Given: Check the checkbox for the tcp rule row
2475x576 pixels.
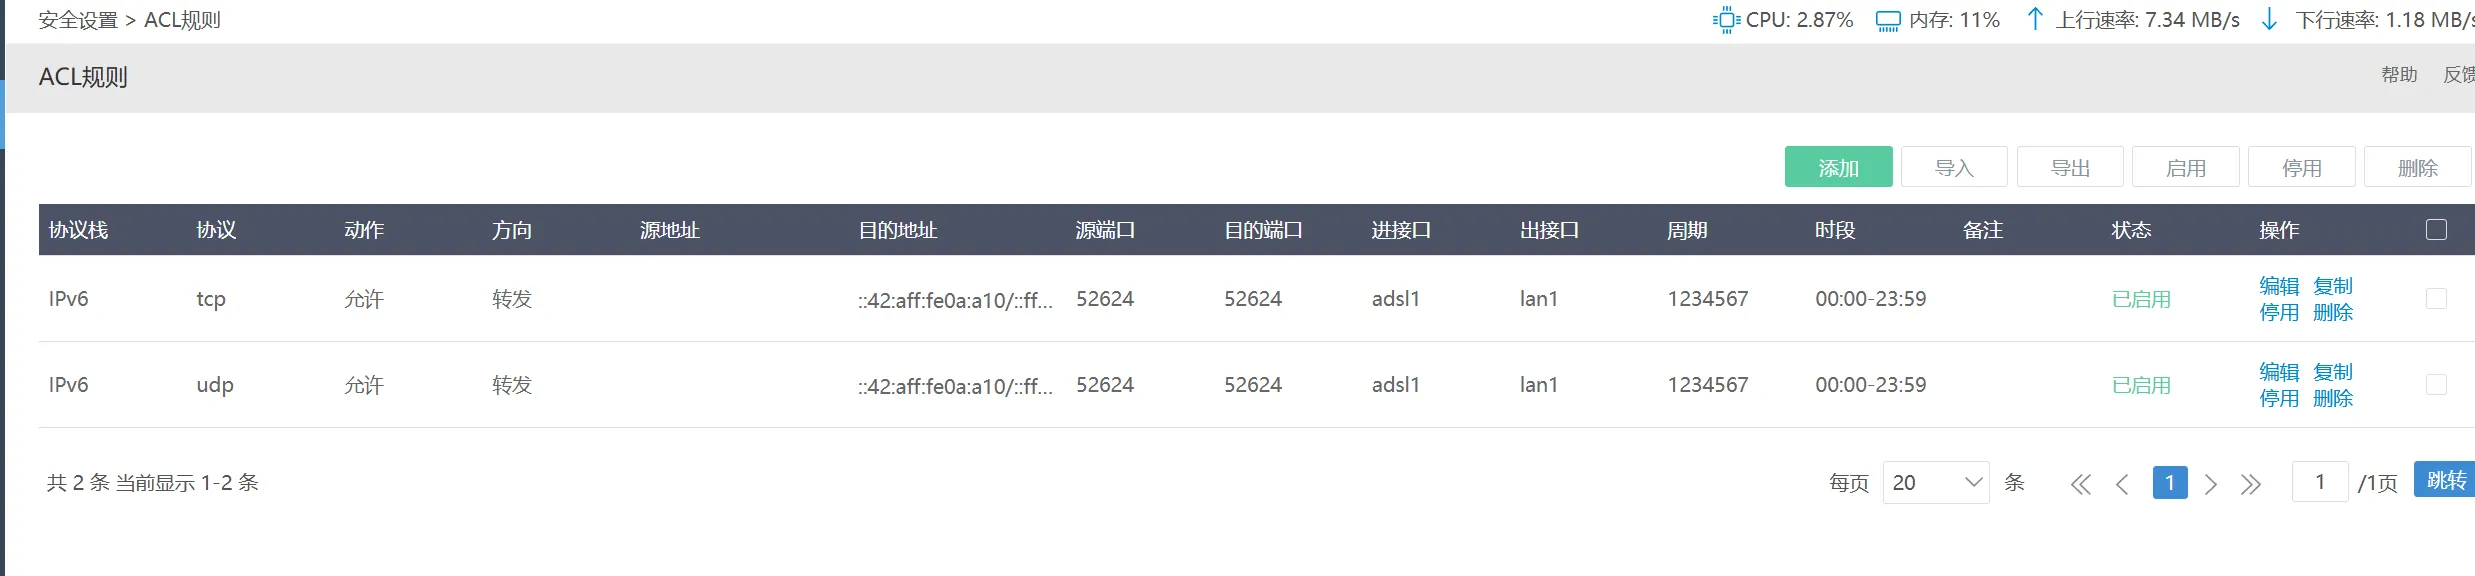Looking at the screenshot, I should click(x=2436, y=298).
